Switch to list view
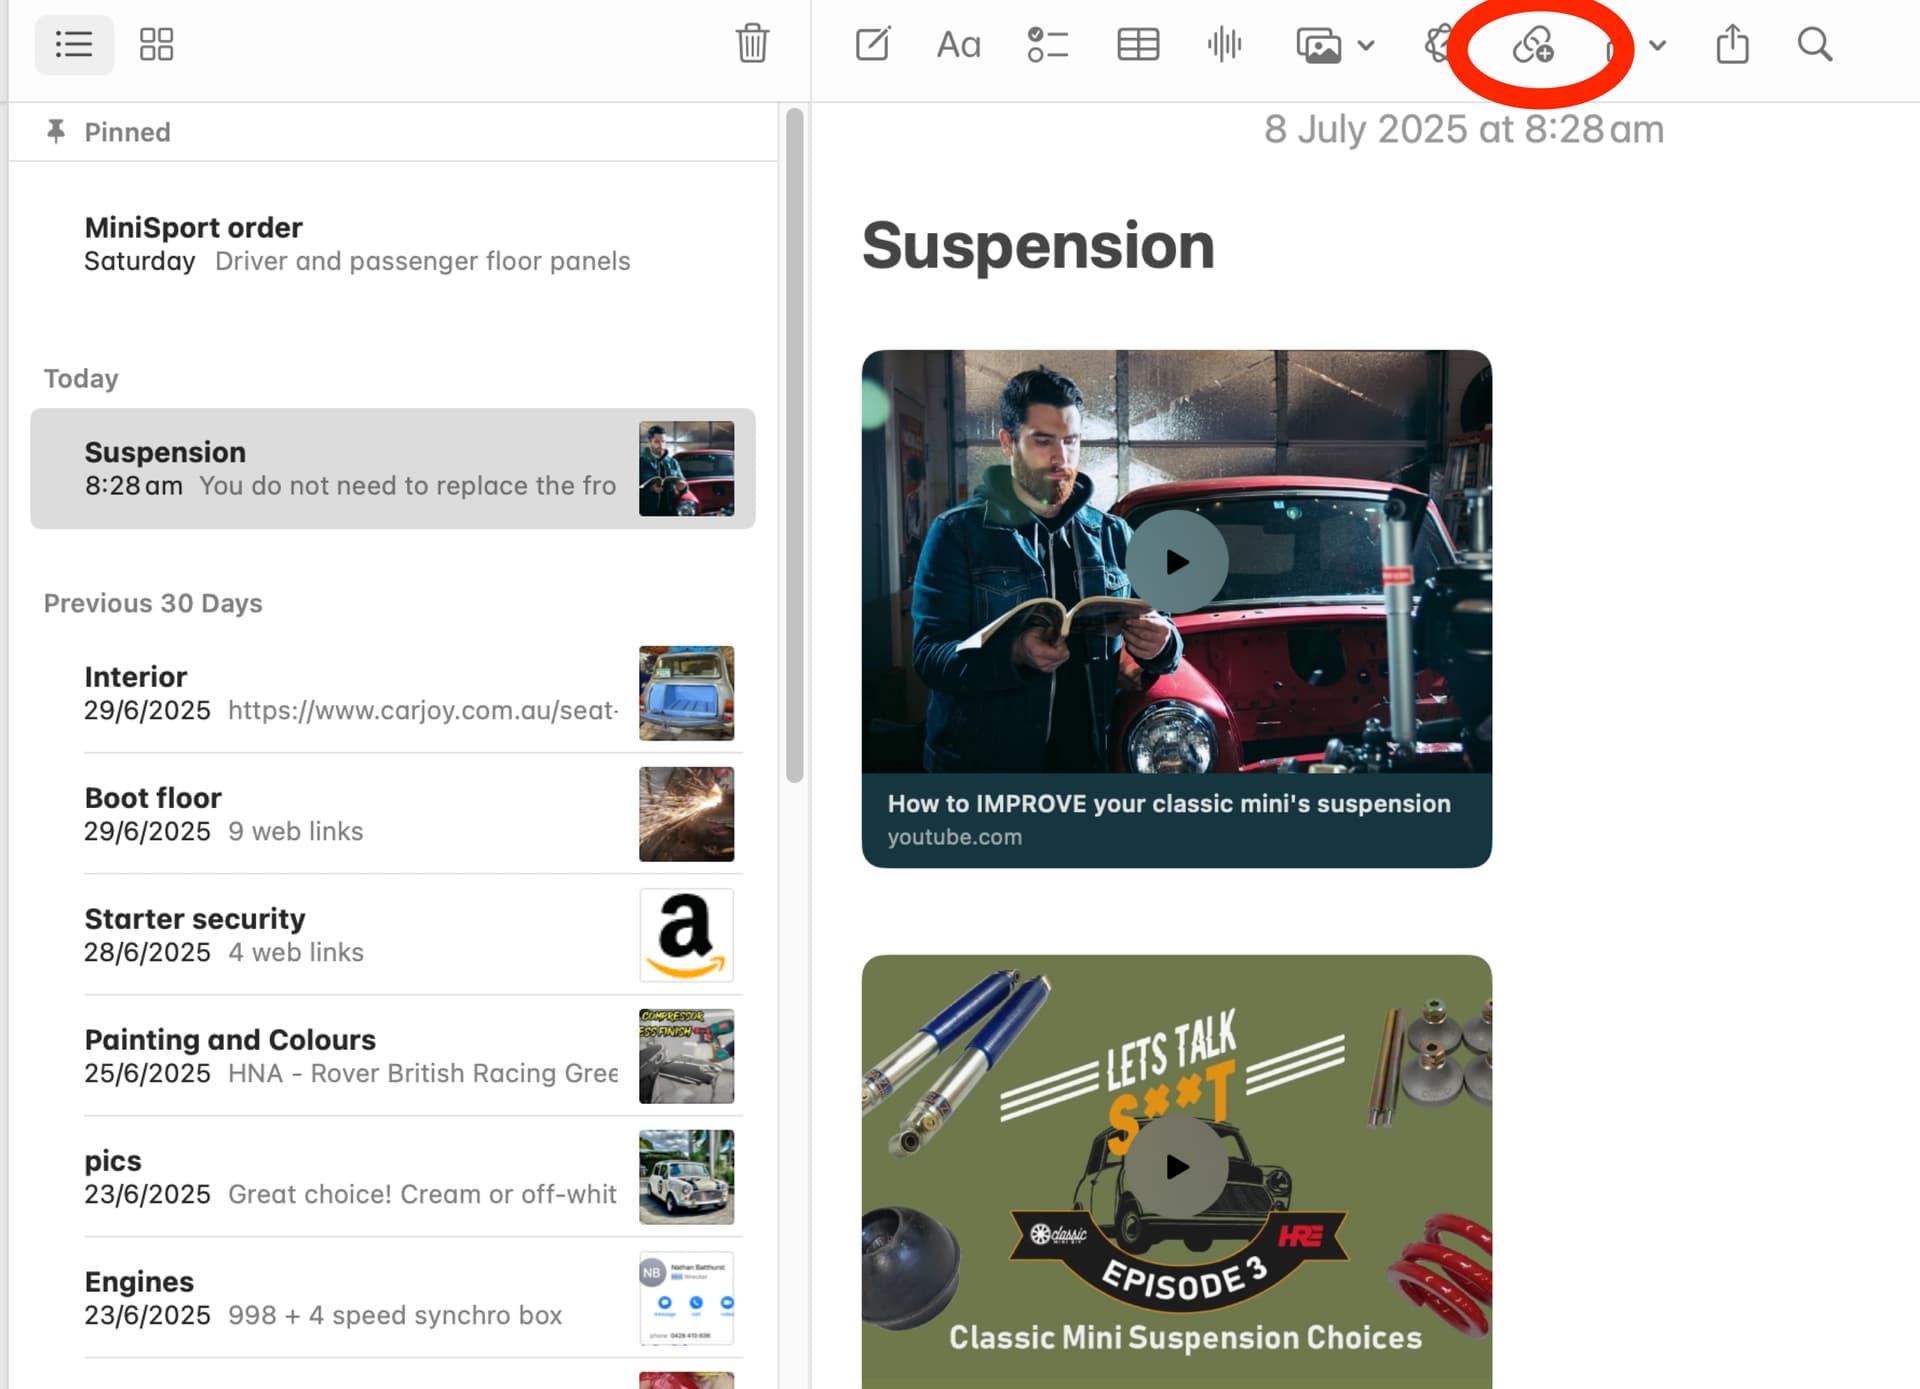1920x1389 pixels. (74, 44)
